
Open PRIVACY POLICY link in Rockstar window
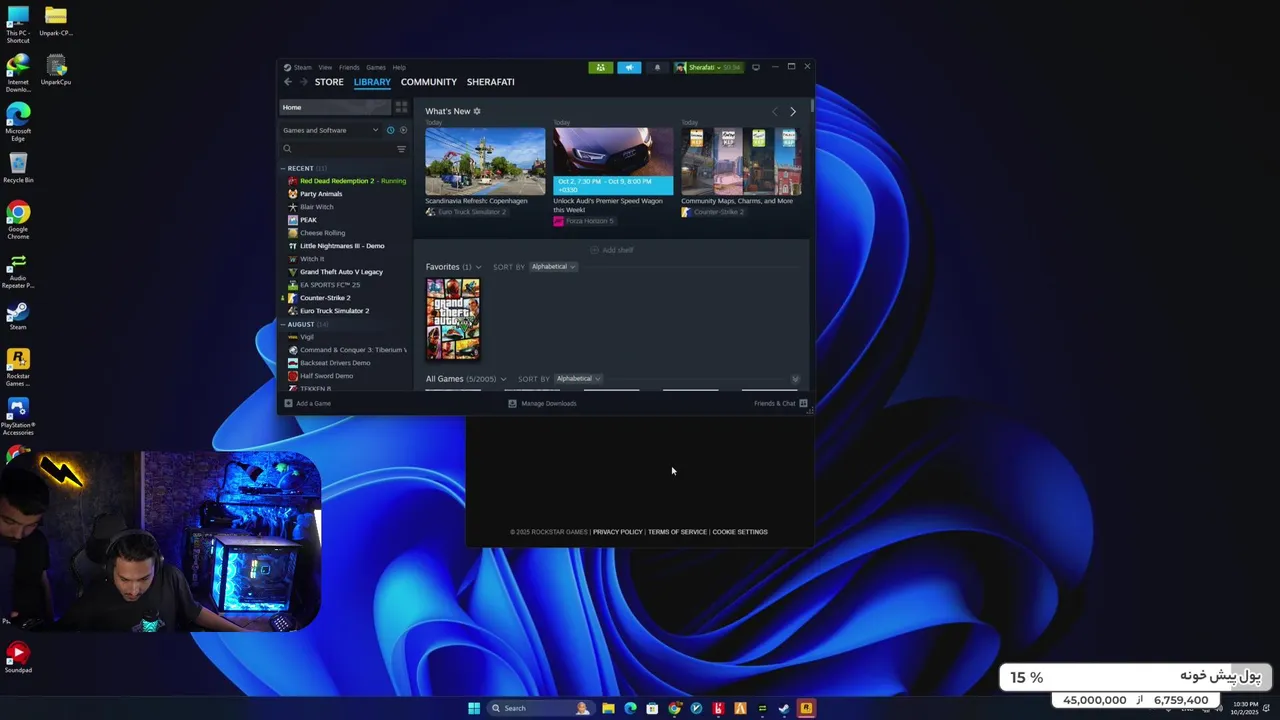point(618,532)
